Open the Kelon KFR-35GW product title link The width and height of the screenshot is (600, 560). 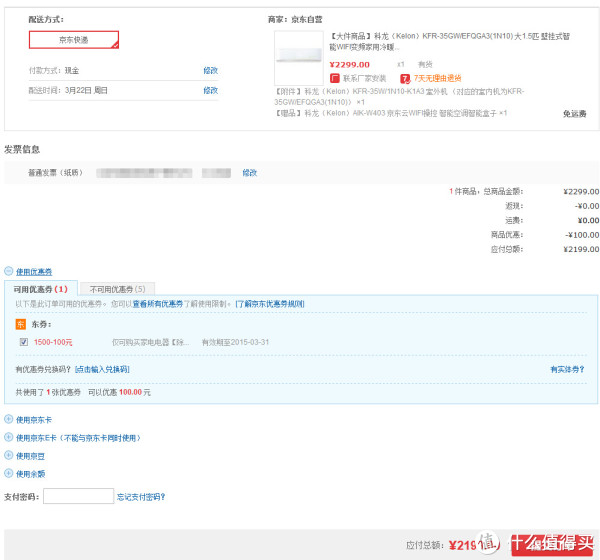(x=450, y=41)
